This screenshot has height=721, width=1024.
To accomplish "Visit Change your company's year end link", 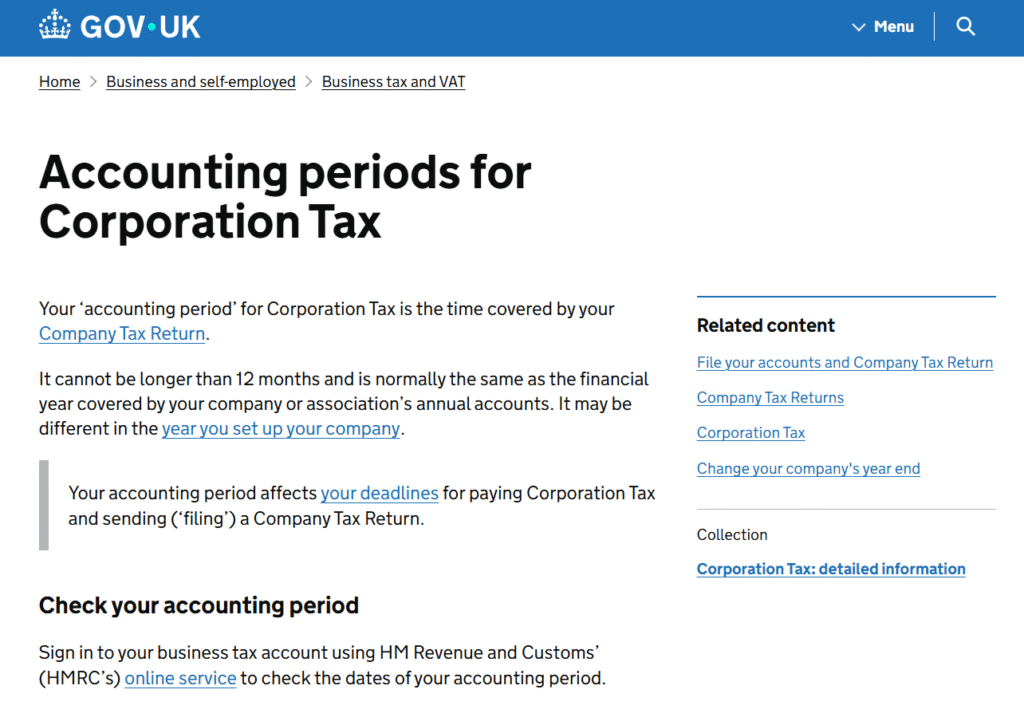I will tap(808, 468).
